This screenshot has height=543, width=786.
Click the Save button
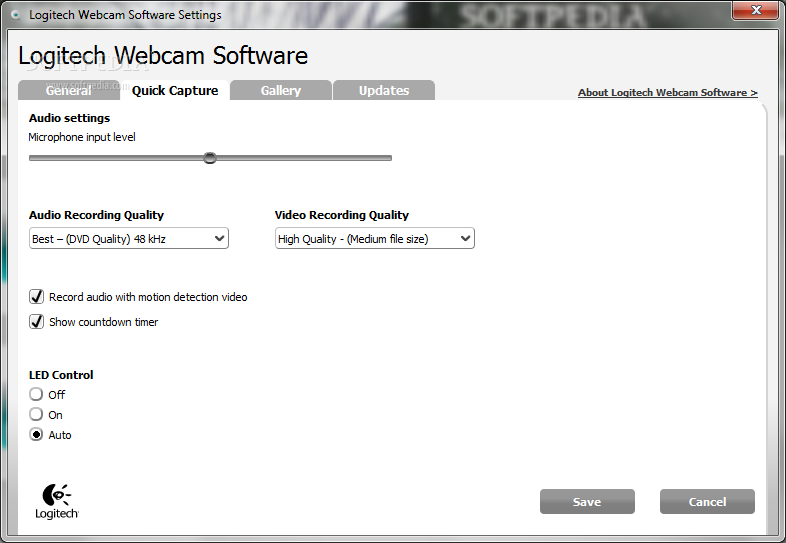(587, 502)
